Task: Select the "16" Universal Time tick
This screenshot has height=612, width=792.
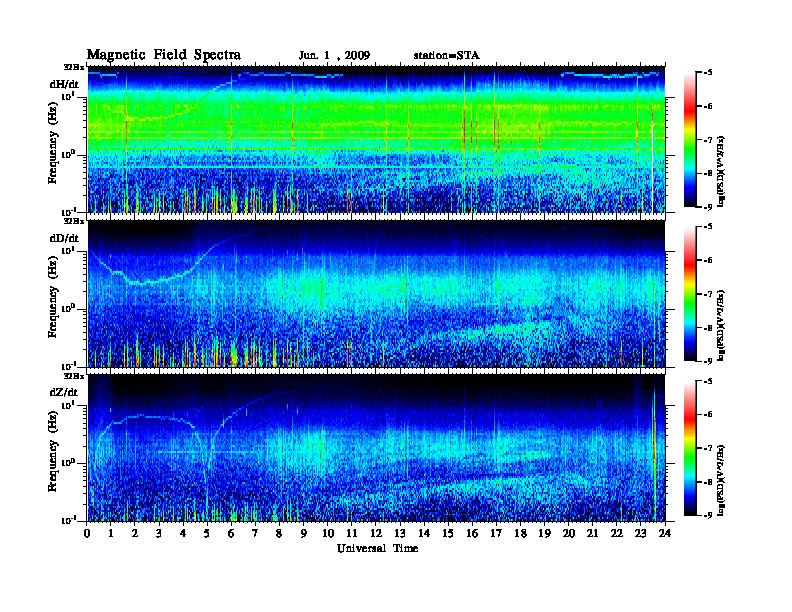Action: pos(472,534)
